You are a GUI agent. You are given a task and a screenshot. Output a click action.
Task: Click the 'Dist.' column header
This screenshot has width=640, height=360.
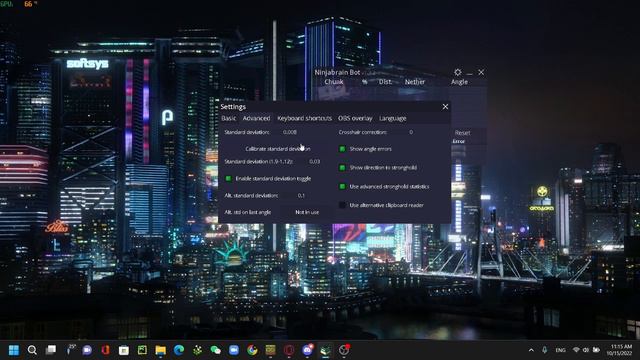coord(385,82)
